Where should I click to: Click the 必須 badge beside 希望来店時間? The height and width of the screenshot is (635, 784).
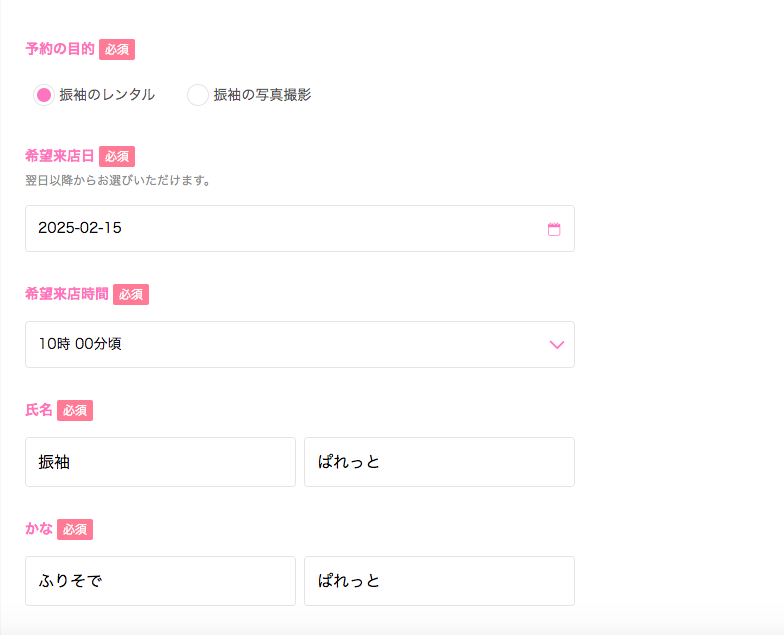pos(131,294)
